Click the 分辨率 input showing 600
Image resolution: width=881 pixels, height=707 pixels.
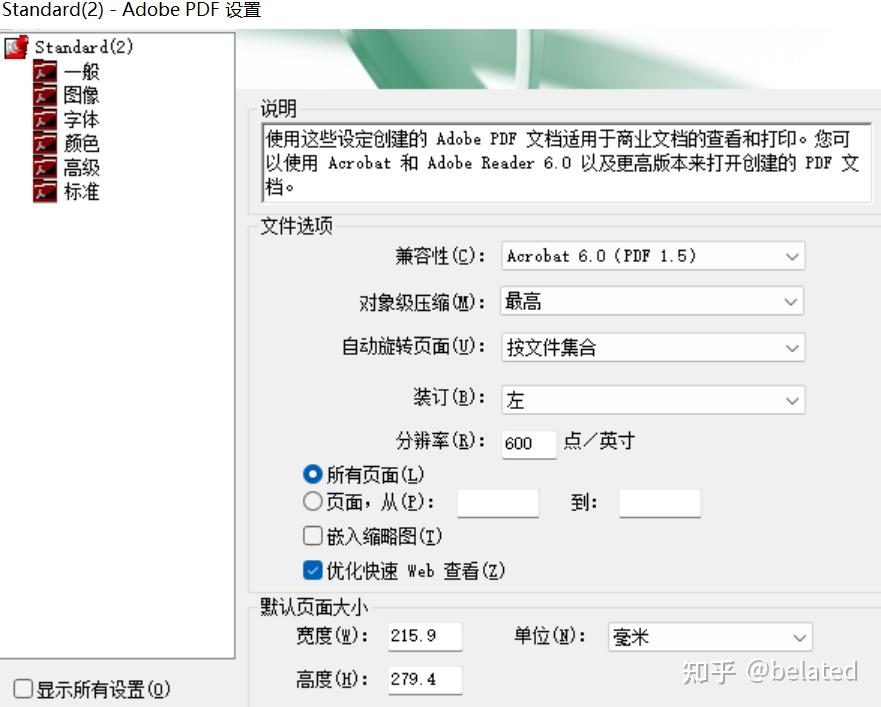pyautogui.click(x=528, y=444)
